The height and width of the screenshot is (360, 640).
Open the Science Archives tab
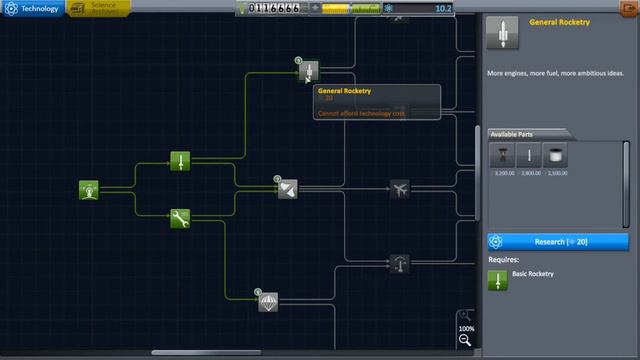98,8
